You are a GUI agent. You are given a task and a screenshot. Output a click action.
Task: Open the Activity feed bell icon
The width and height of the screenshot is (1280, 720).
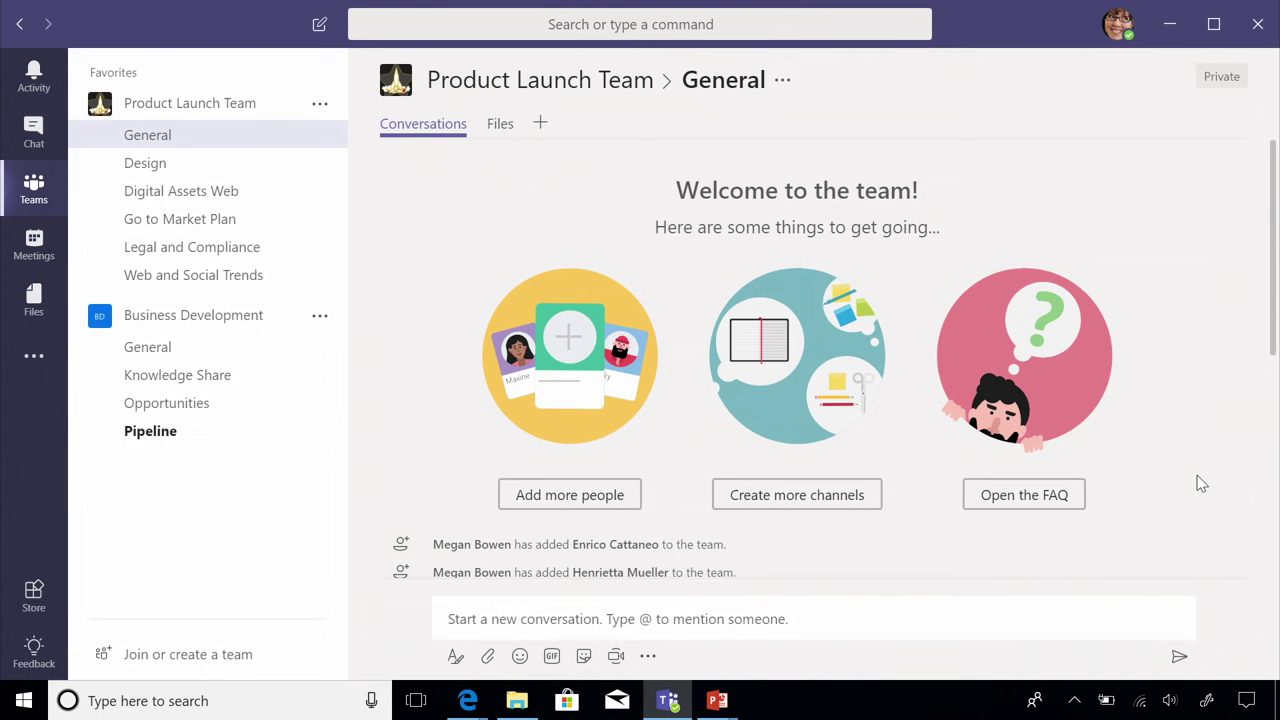34,76
